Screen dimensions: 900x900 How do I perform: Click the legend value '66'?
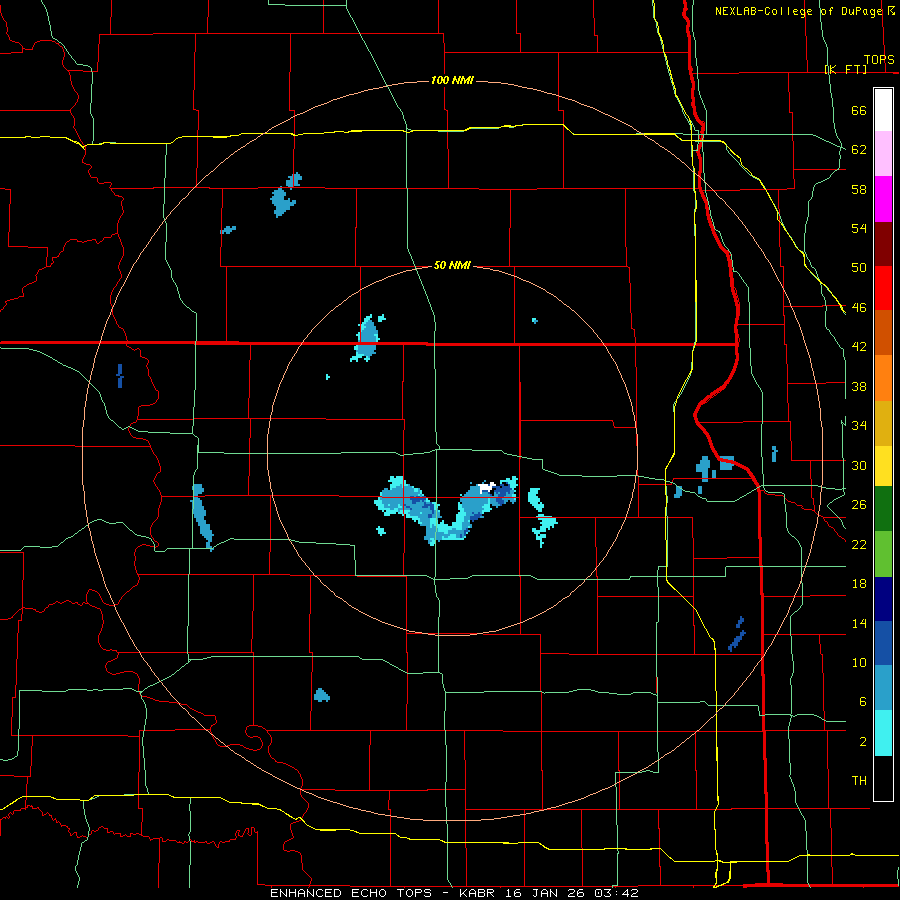tap(859, 111)
